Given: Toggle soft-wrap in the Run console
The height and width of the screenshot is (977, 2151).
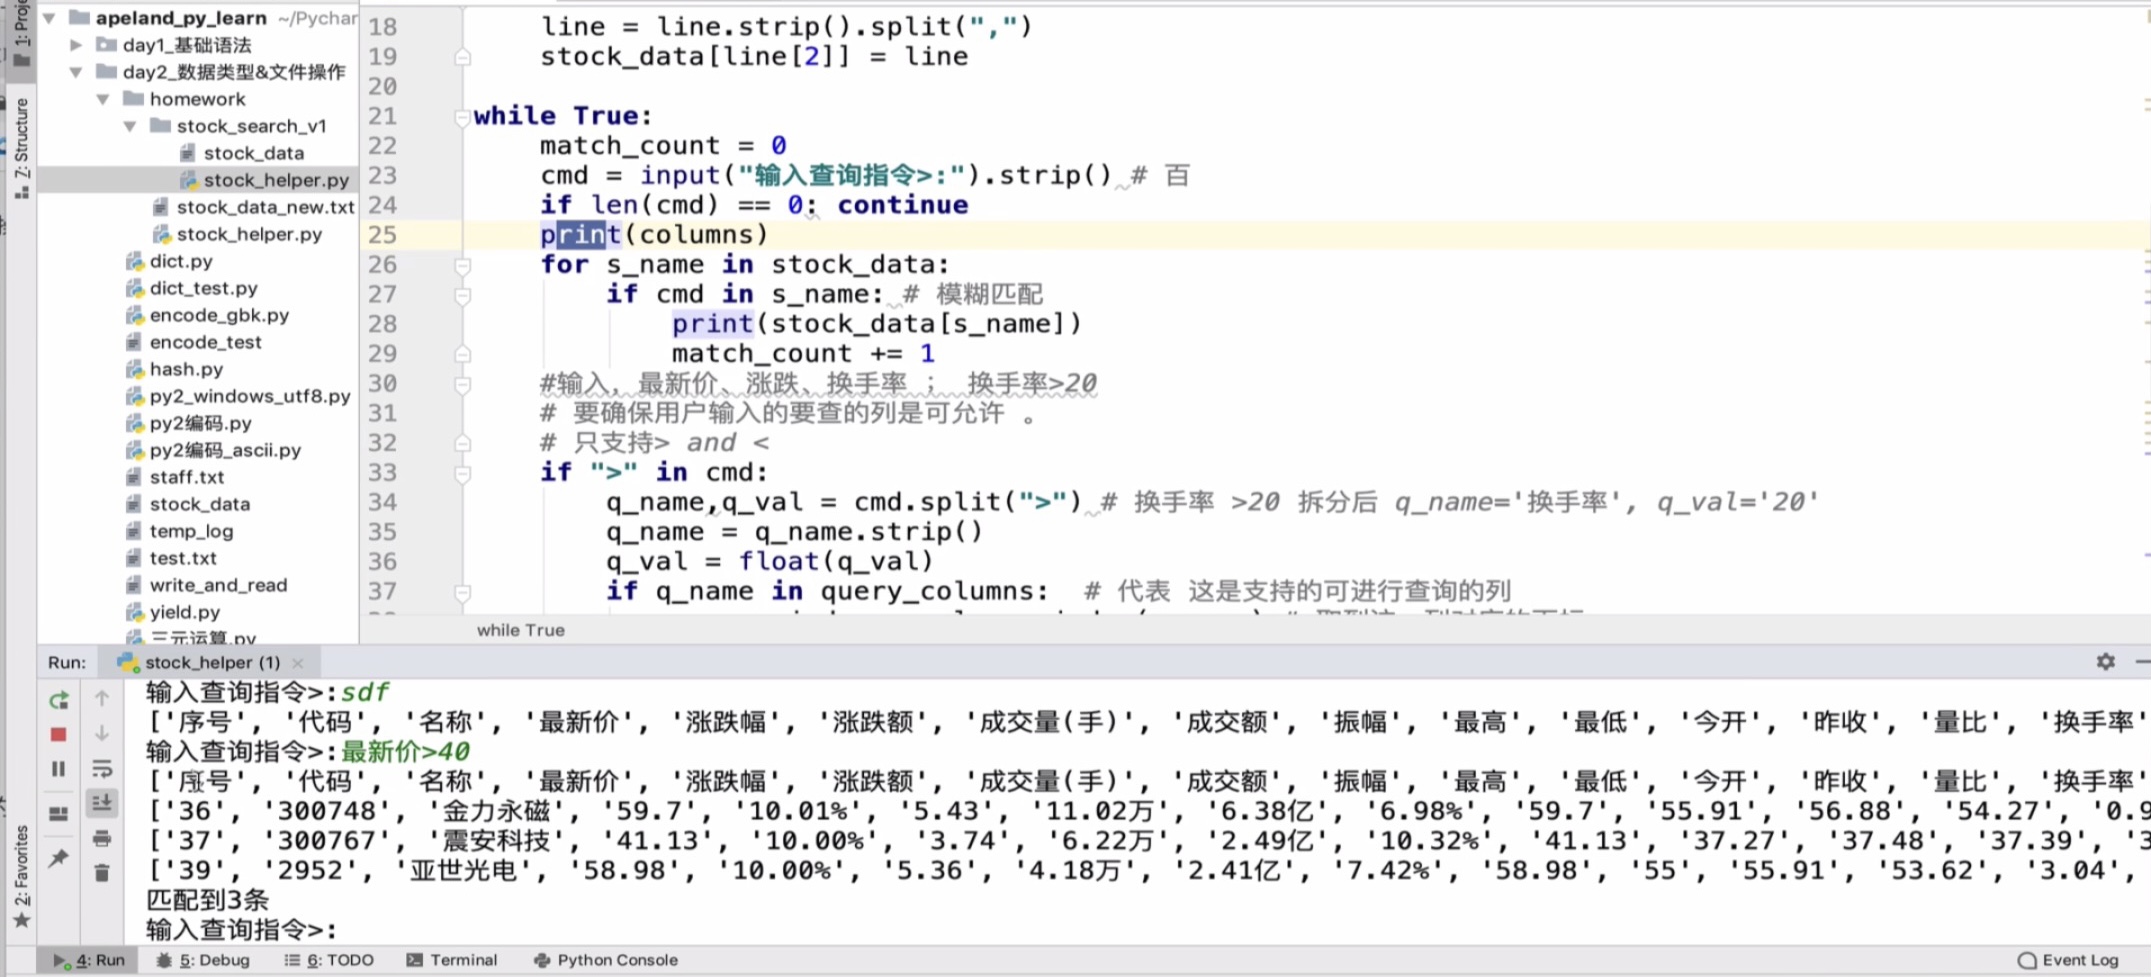Looking at the screenshot, I should (x=102, y=769).
